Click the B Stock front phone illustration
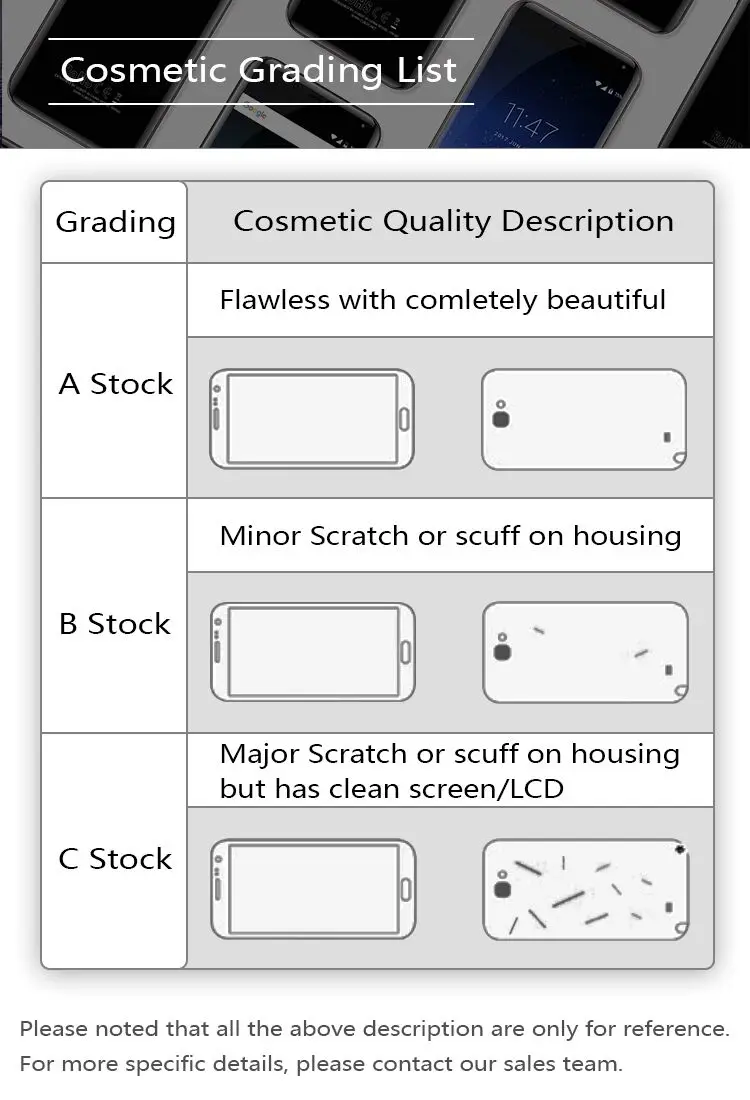This screenshot has height=1100, width=750. pos(313,652)
